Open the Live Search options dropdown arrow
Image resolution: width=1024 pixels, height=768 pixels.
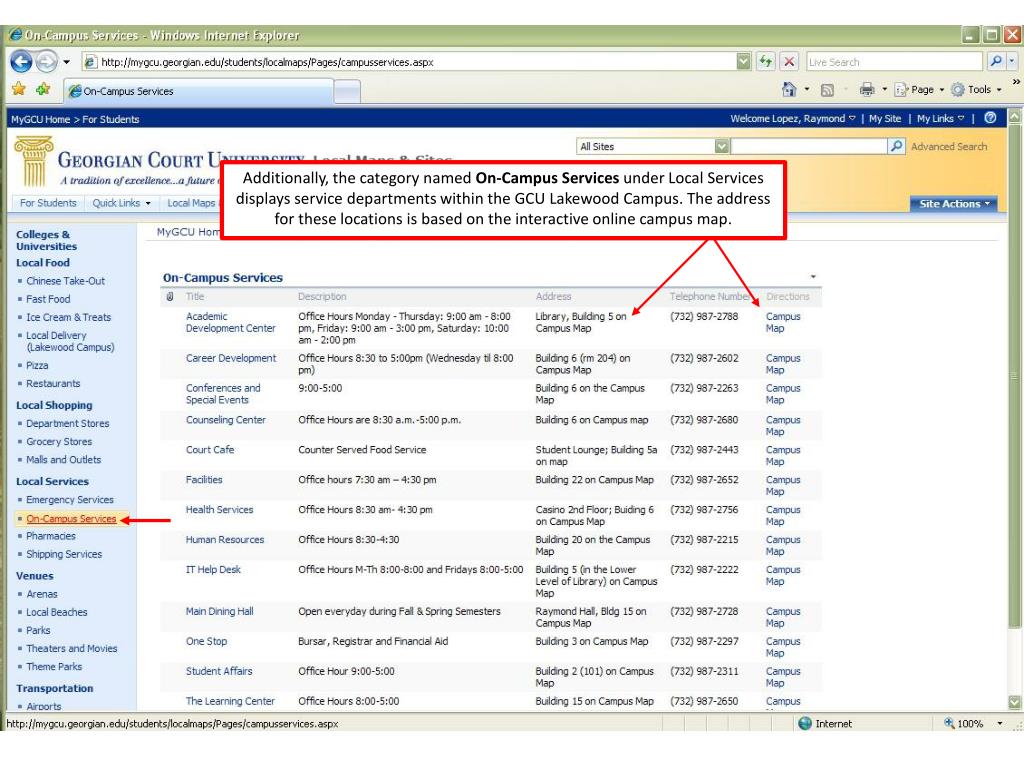pos(1012,61)
